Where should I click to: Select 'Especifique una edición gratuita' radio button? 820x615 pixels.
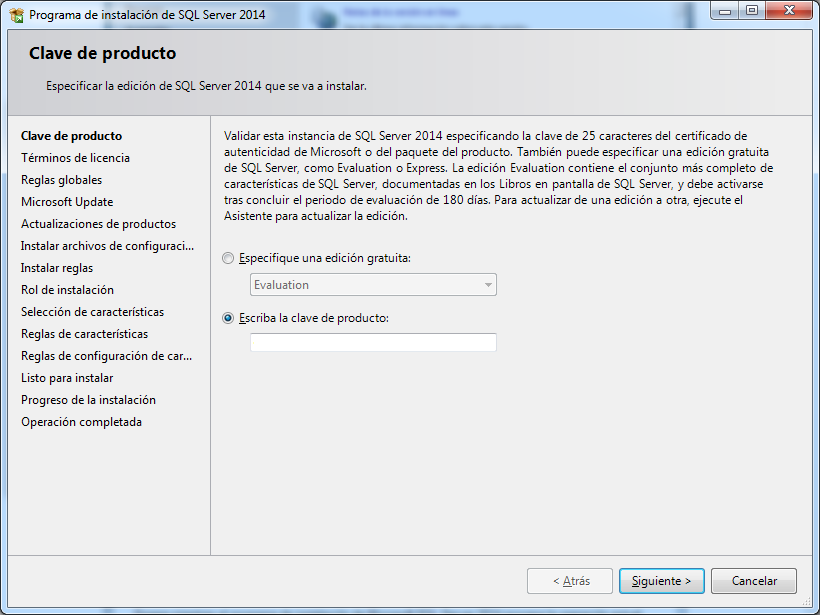(228, 258)
